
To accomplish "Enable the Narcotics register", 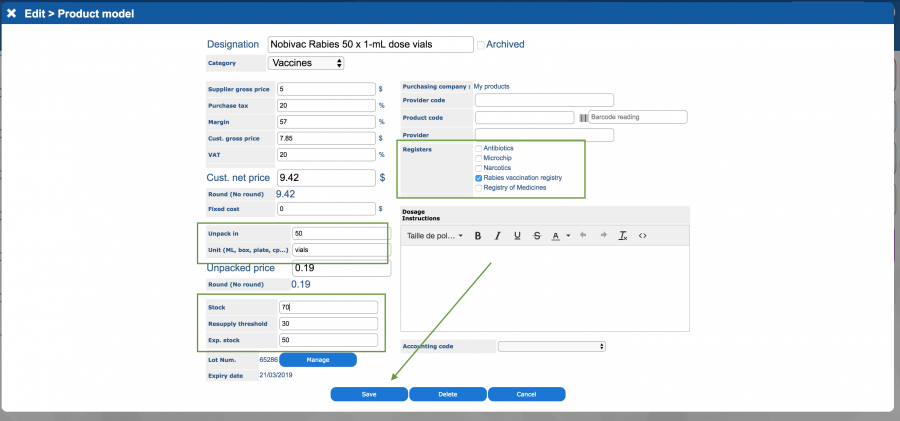I will click(x=479, y=168).
